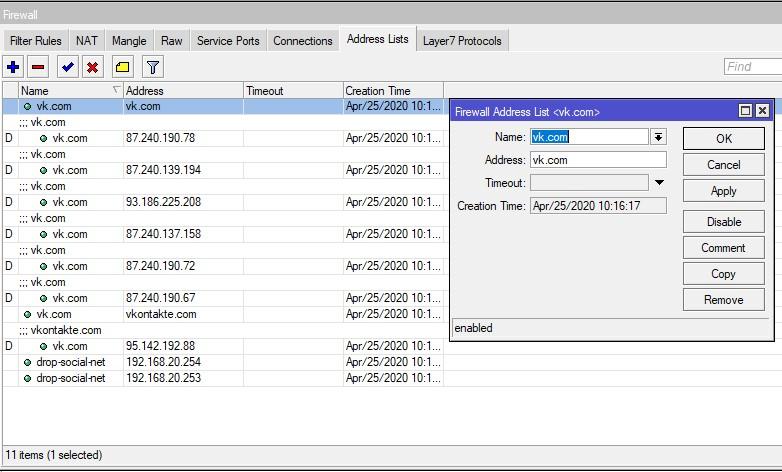Click the status icon of the 93.186.225.208 row
The image size is (782, 472).
43,202
